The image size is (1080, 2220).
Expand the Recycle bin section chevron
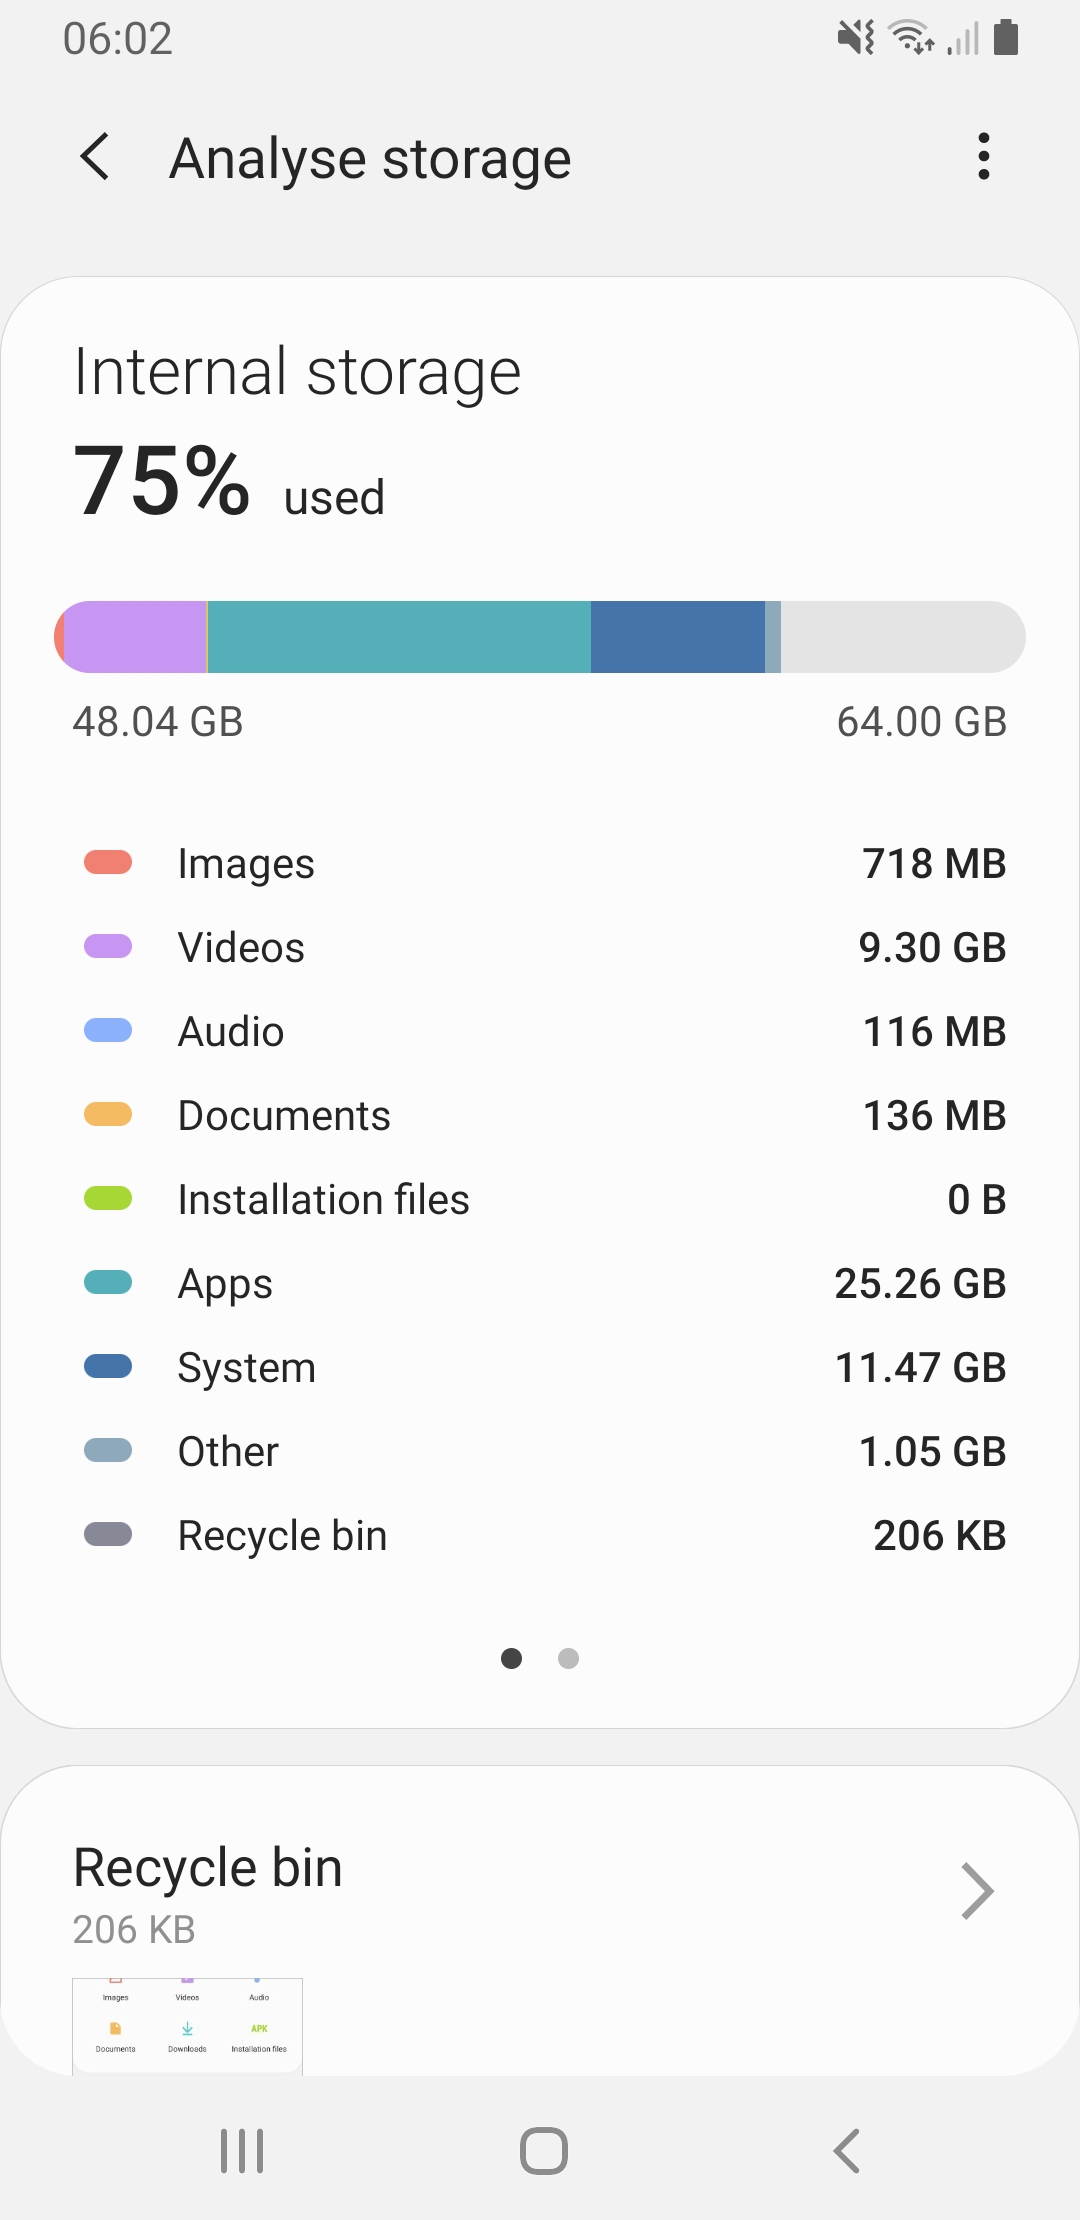pyautogui.click(x=976, y=1891)
